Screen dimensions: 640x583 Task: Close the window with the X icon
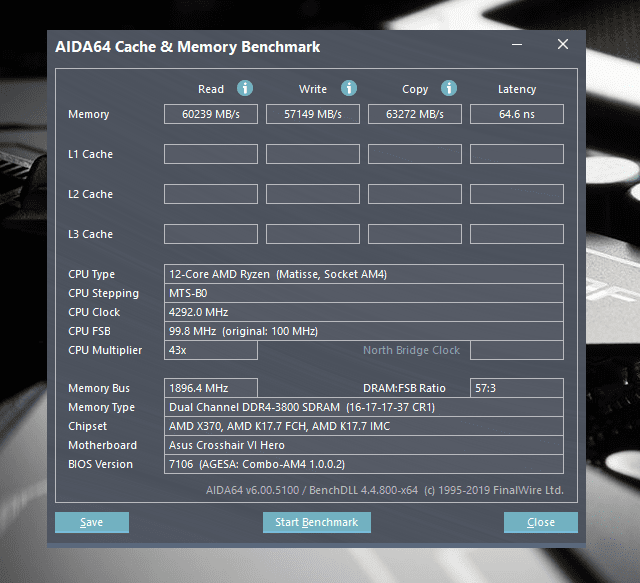point(563,44)
